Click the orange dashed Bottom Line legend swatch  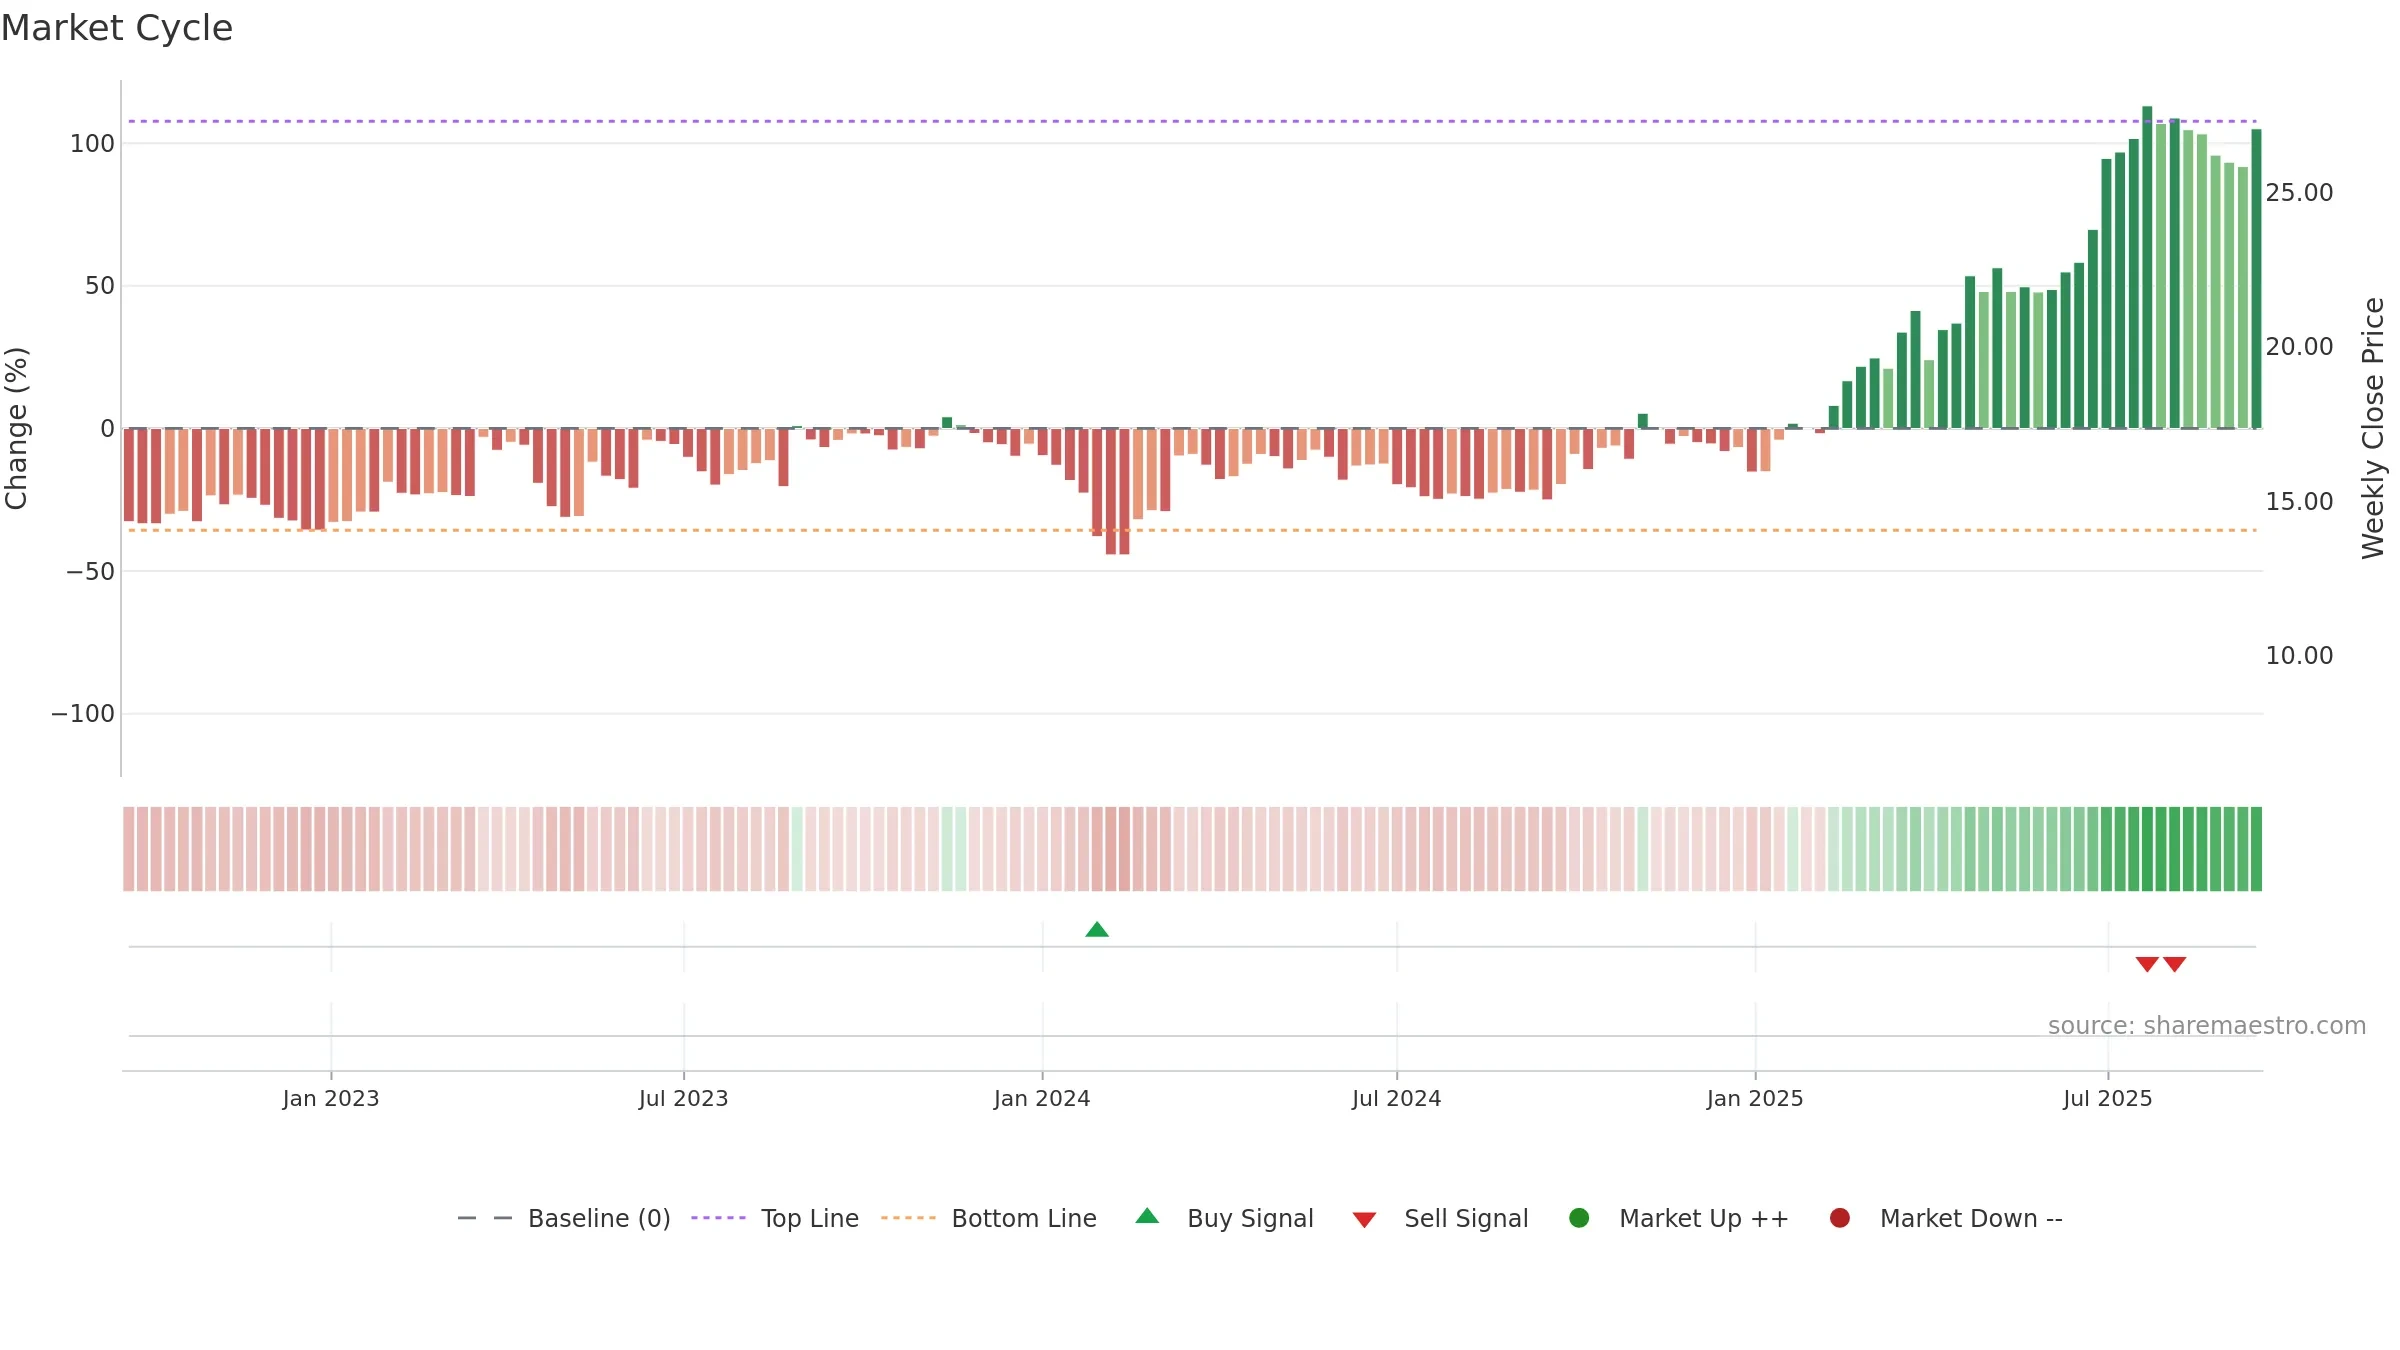pos(908,1218)
